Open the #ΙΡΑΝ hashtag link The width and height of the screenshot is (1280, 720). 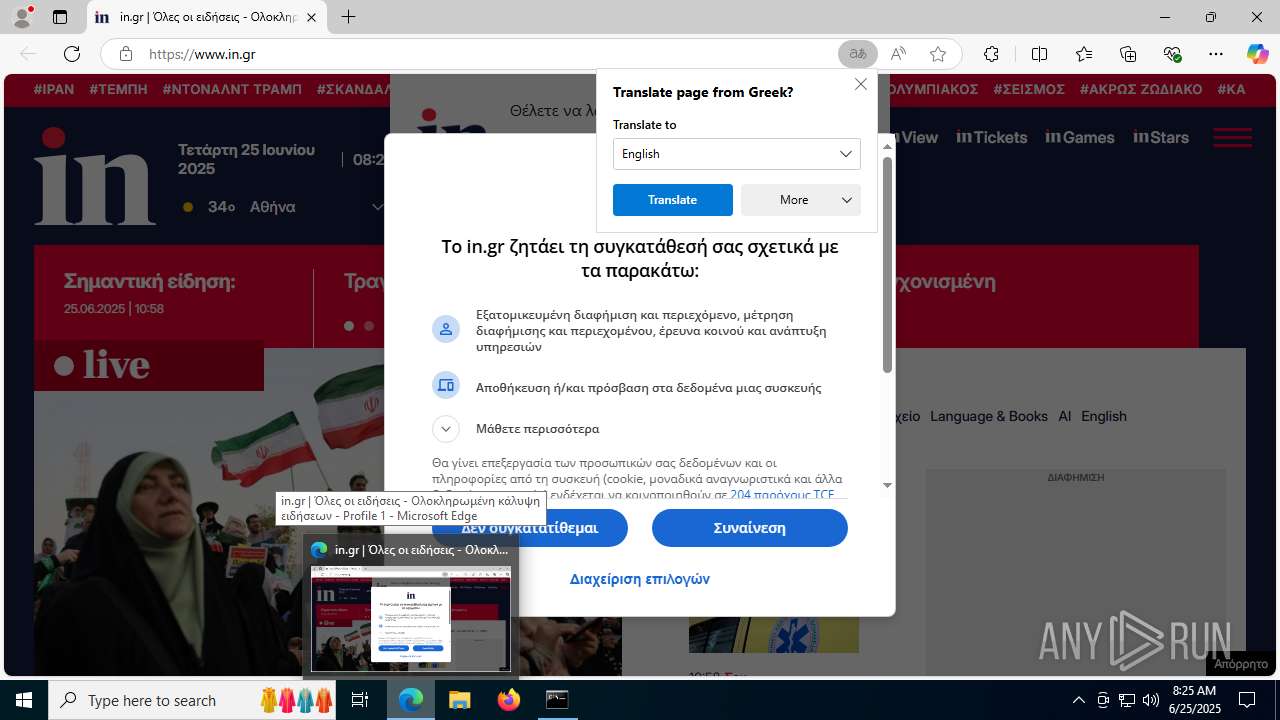[x=54, y=89]
